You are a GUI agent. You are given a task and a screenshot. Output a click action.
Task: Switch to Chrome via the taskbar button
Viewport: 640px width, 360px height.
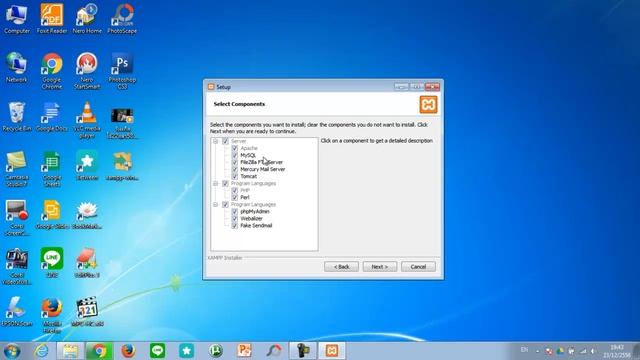tap(99, 351)
